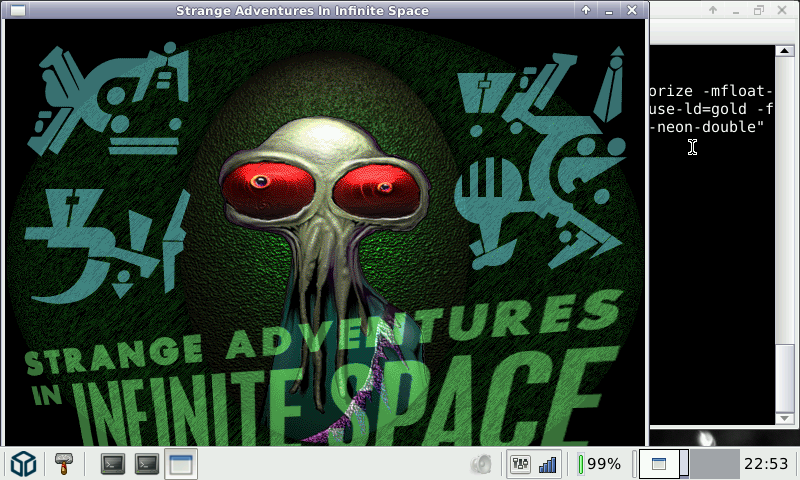Switch to the second terminal taskbar button
The width and height of the screenshot is (800, 480).
147,464
